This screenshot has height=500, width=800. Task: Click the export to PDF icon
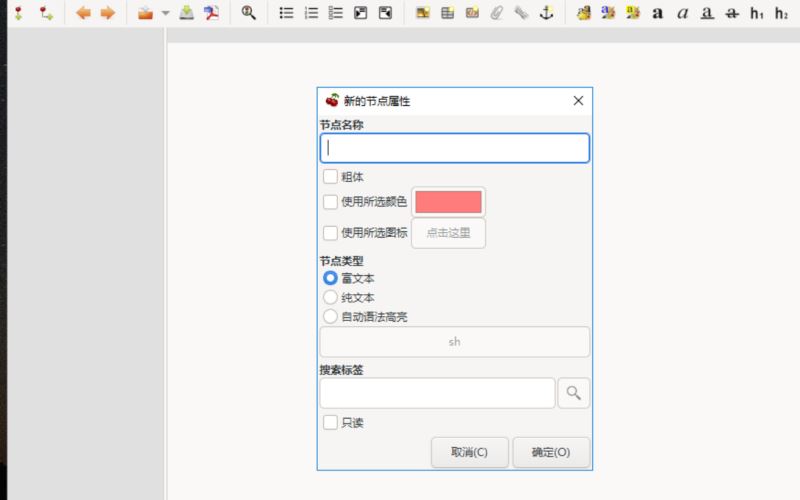click(x=211, y=13)
